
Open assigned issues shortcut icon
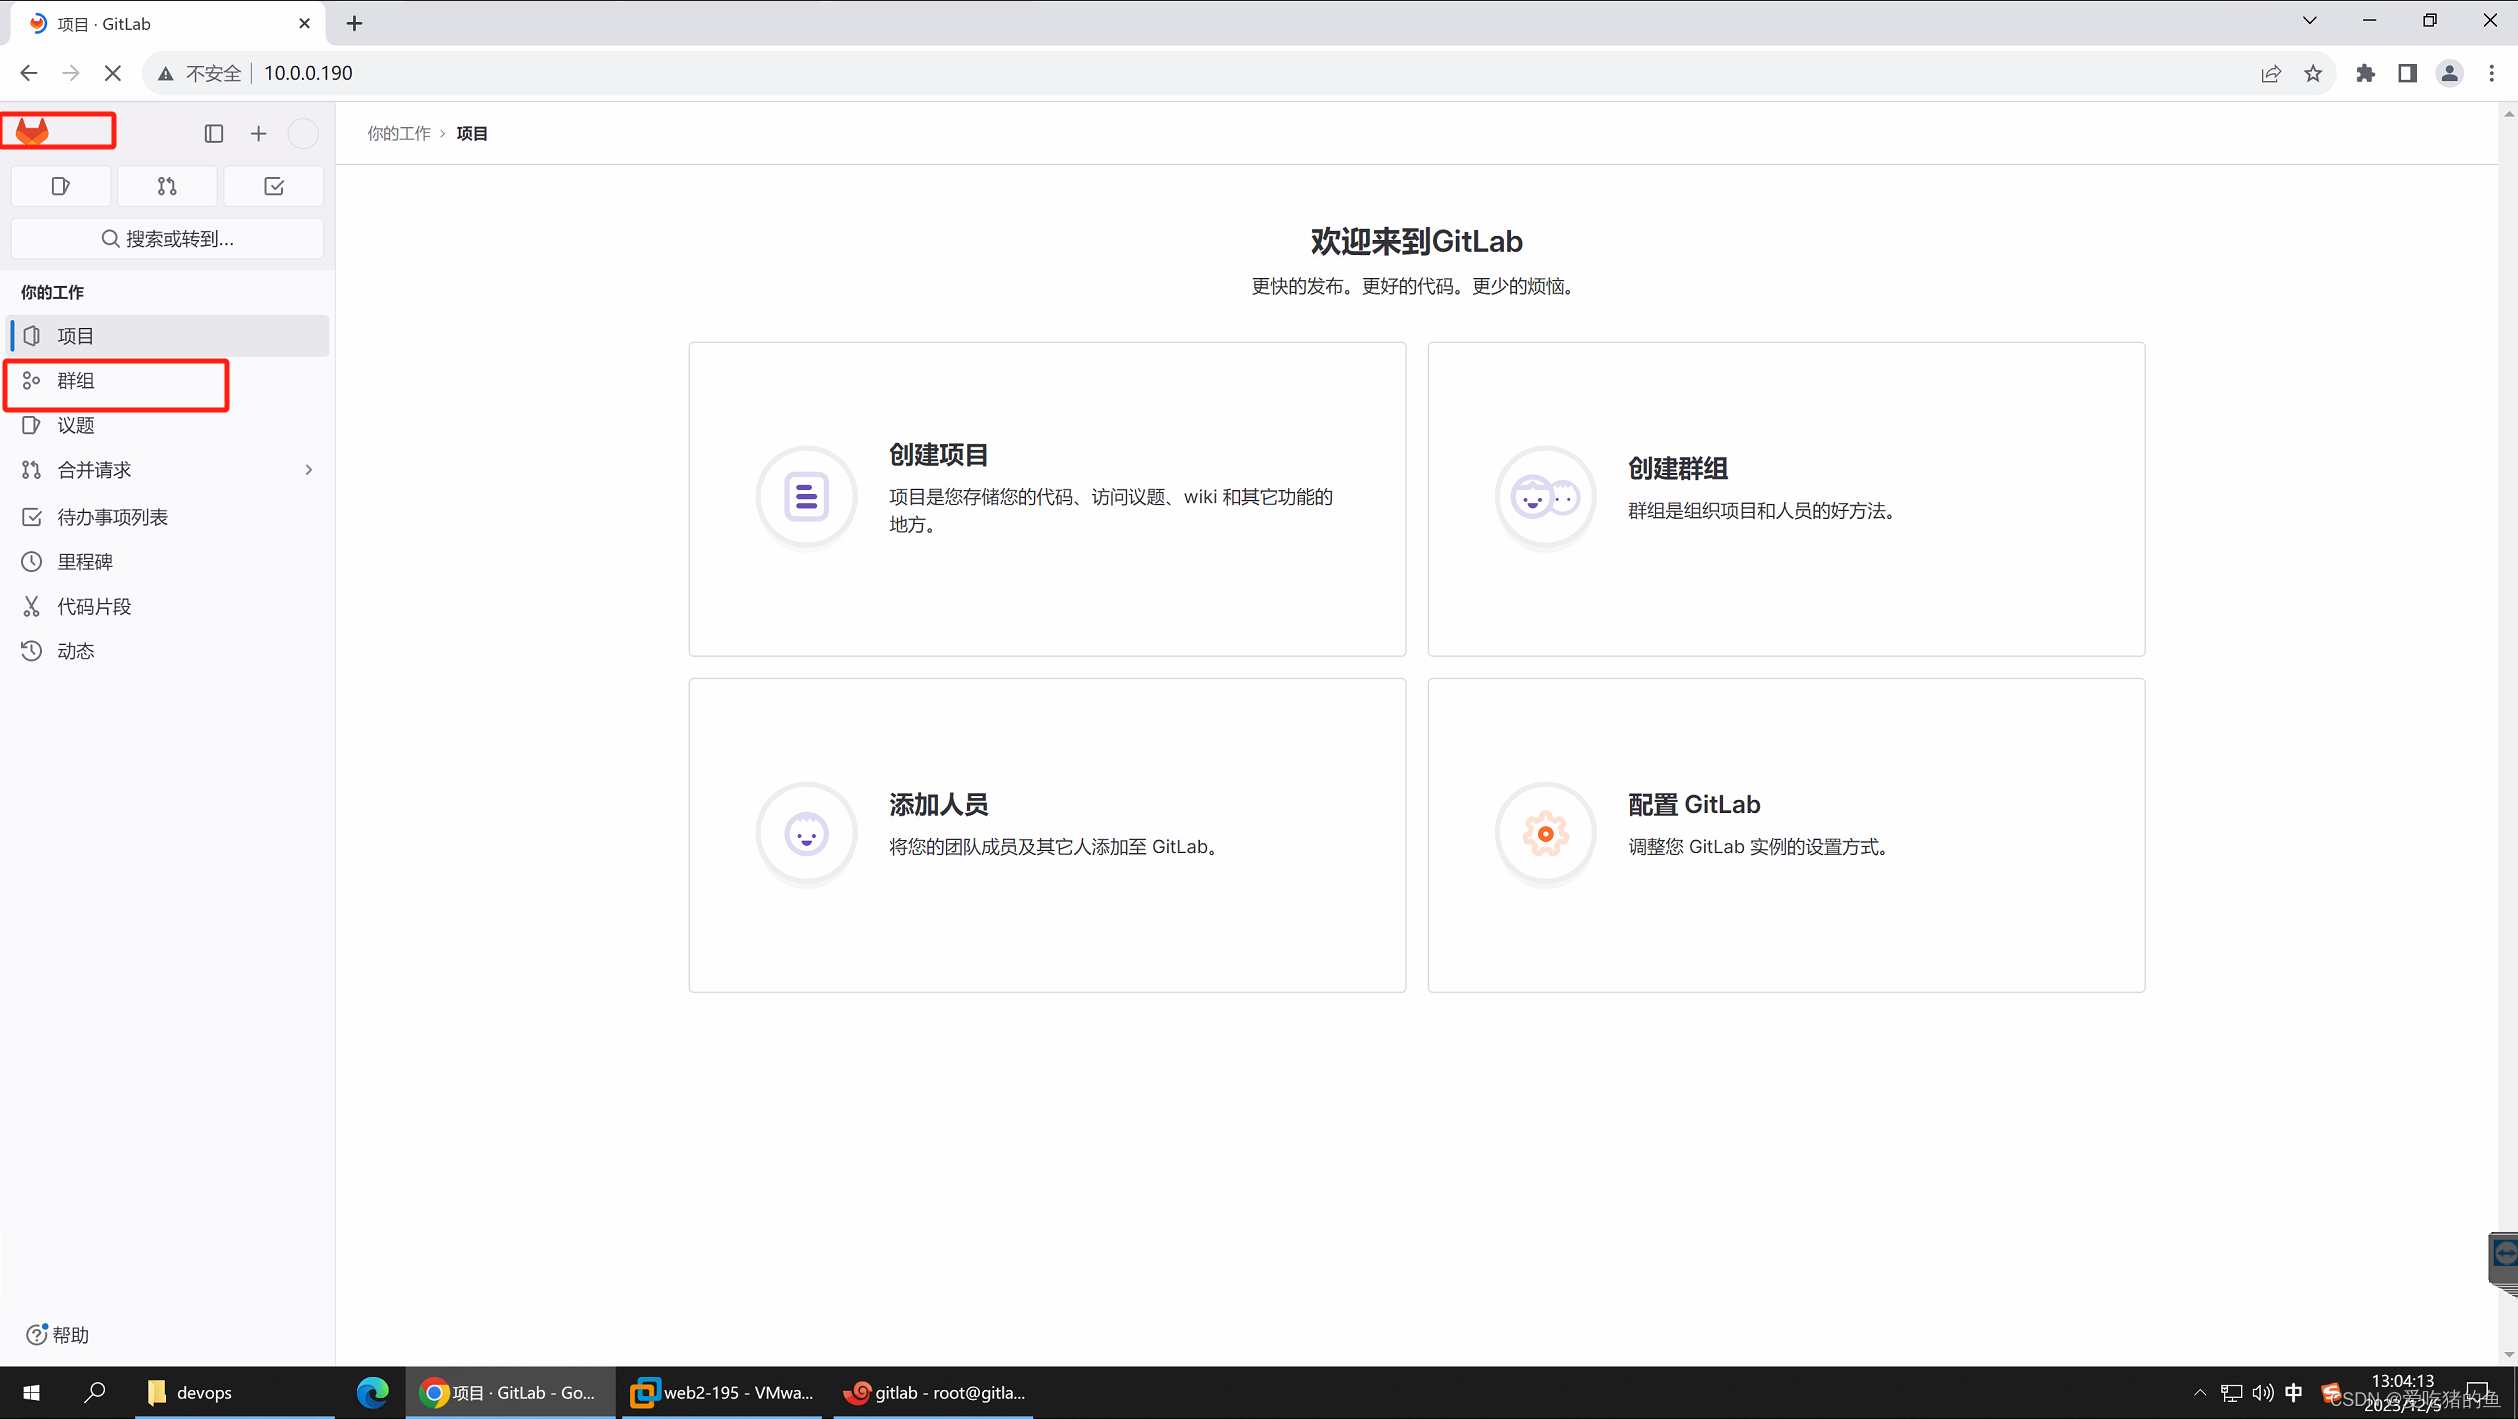click(x=61, y=186)
